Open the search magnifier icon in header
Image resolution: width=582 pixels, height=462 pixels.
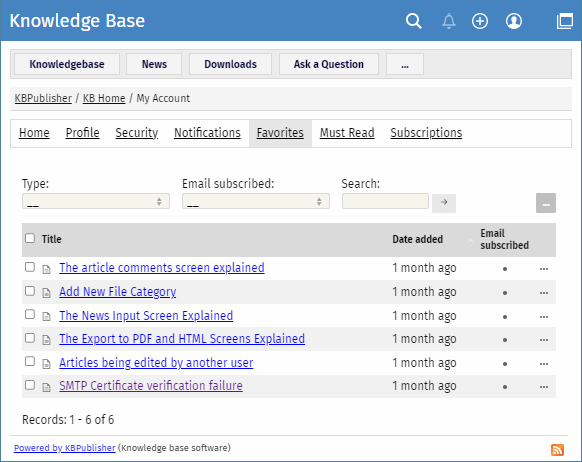coord(413,21)
